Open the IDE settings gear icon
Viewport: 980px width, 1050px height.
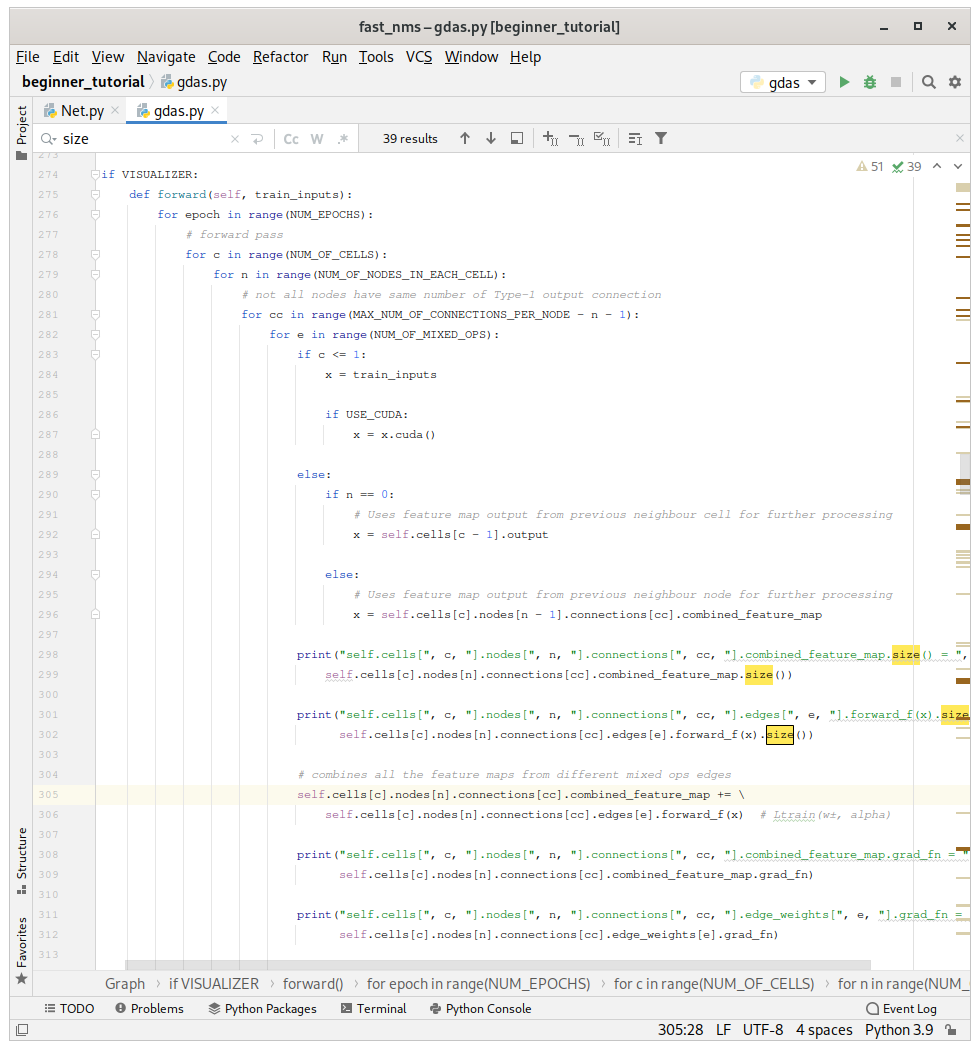[x=955, y=83]
